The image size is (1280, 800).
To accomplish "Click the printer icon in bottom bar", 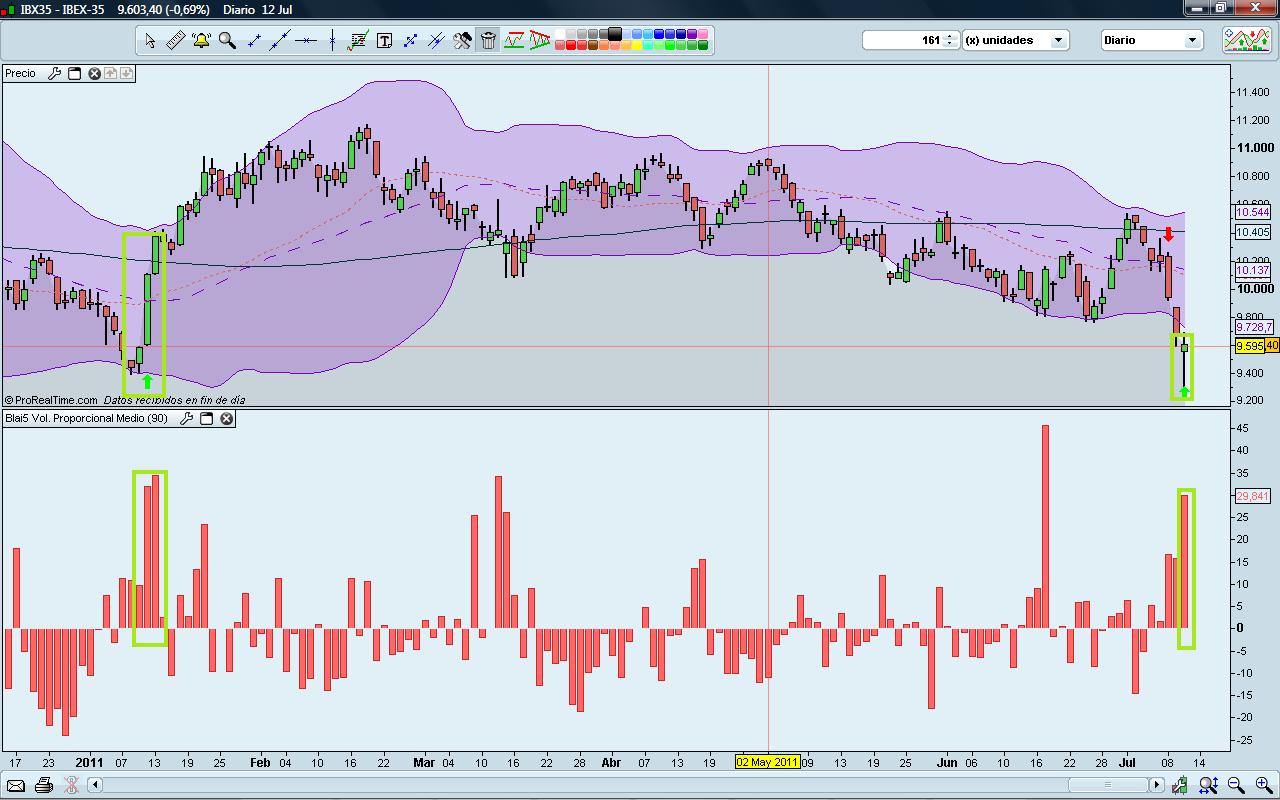I will coord(43,785).
